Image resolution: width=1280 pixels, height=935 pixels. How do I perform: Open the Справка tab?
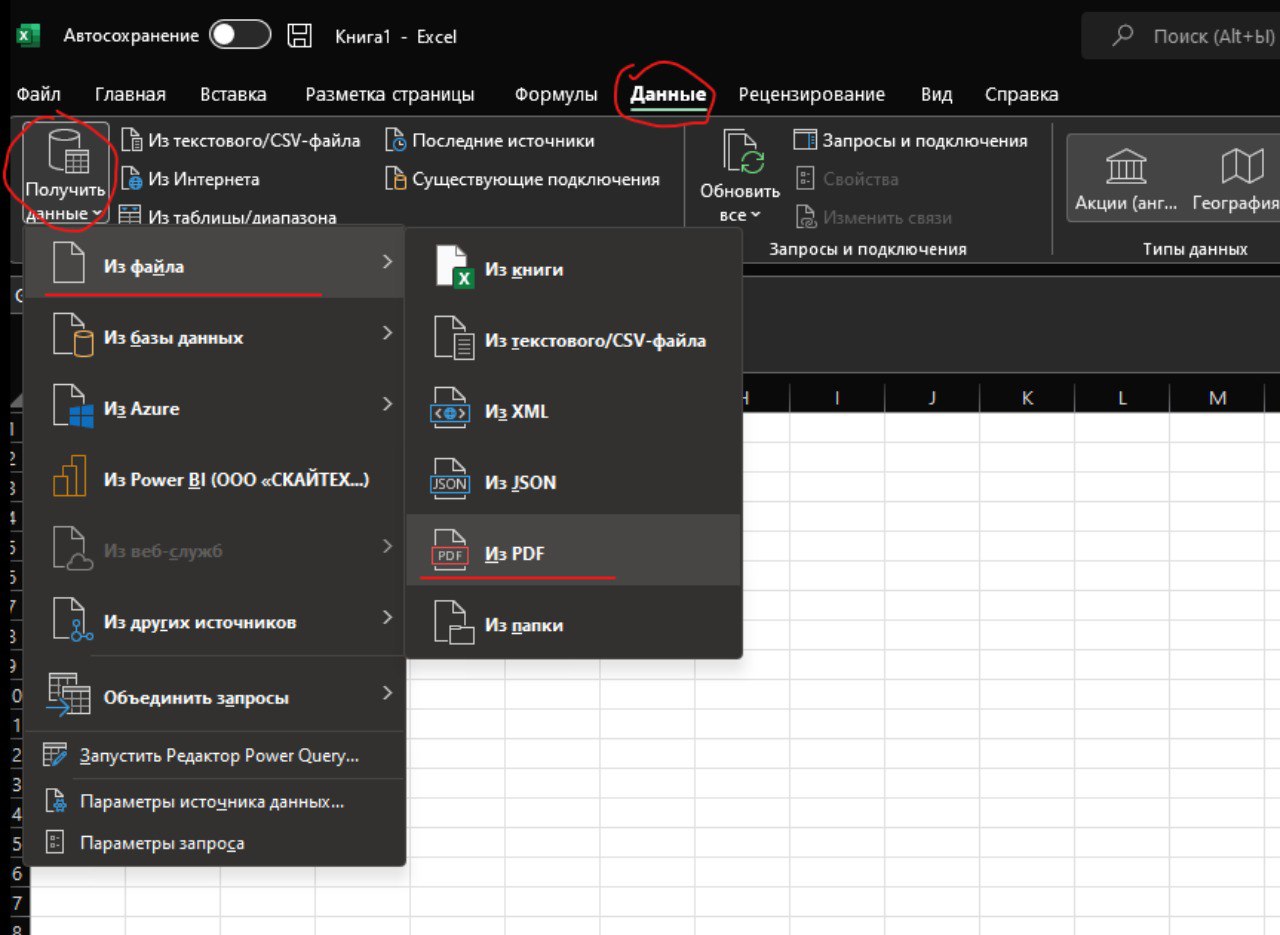point(1021,95)
